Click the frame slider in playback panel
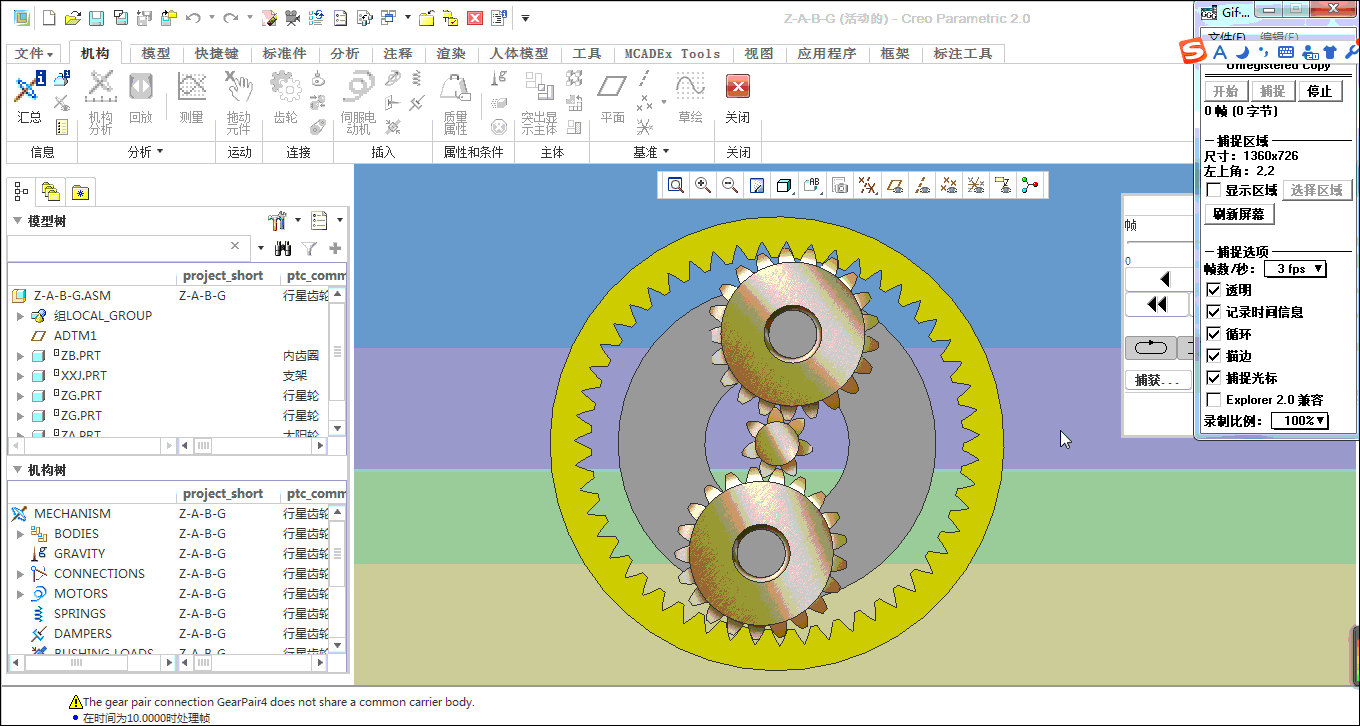This screenshot has height=726, width=1360. pyautogui.click(x=1159, y=241)
